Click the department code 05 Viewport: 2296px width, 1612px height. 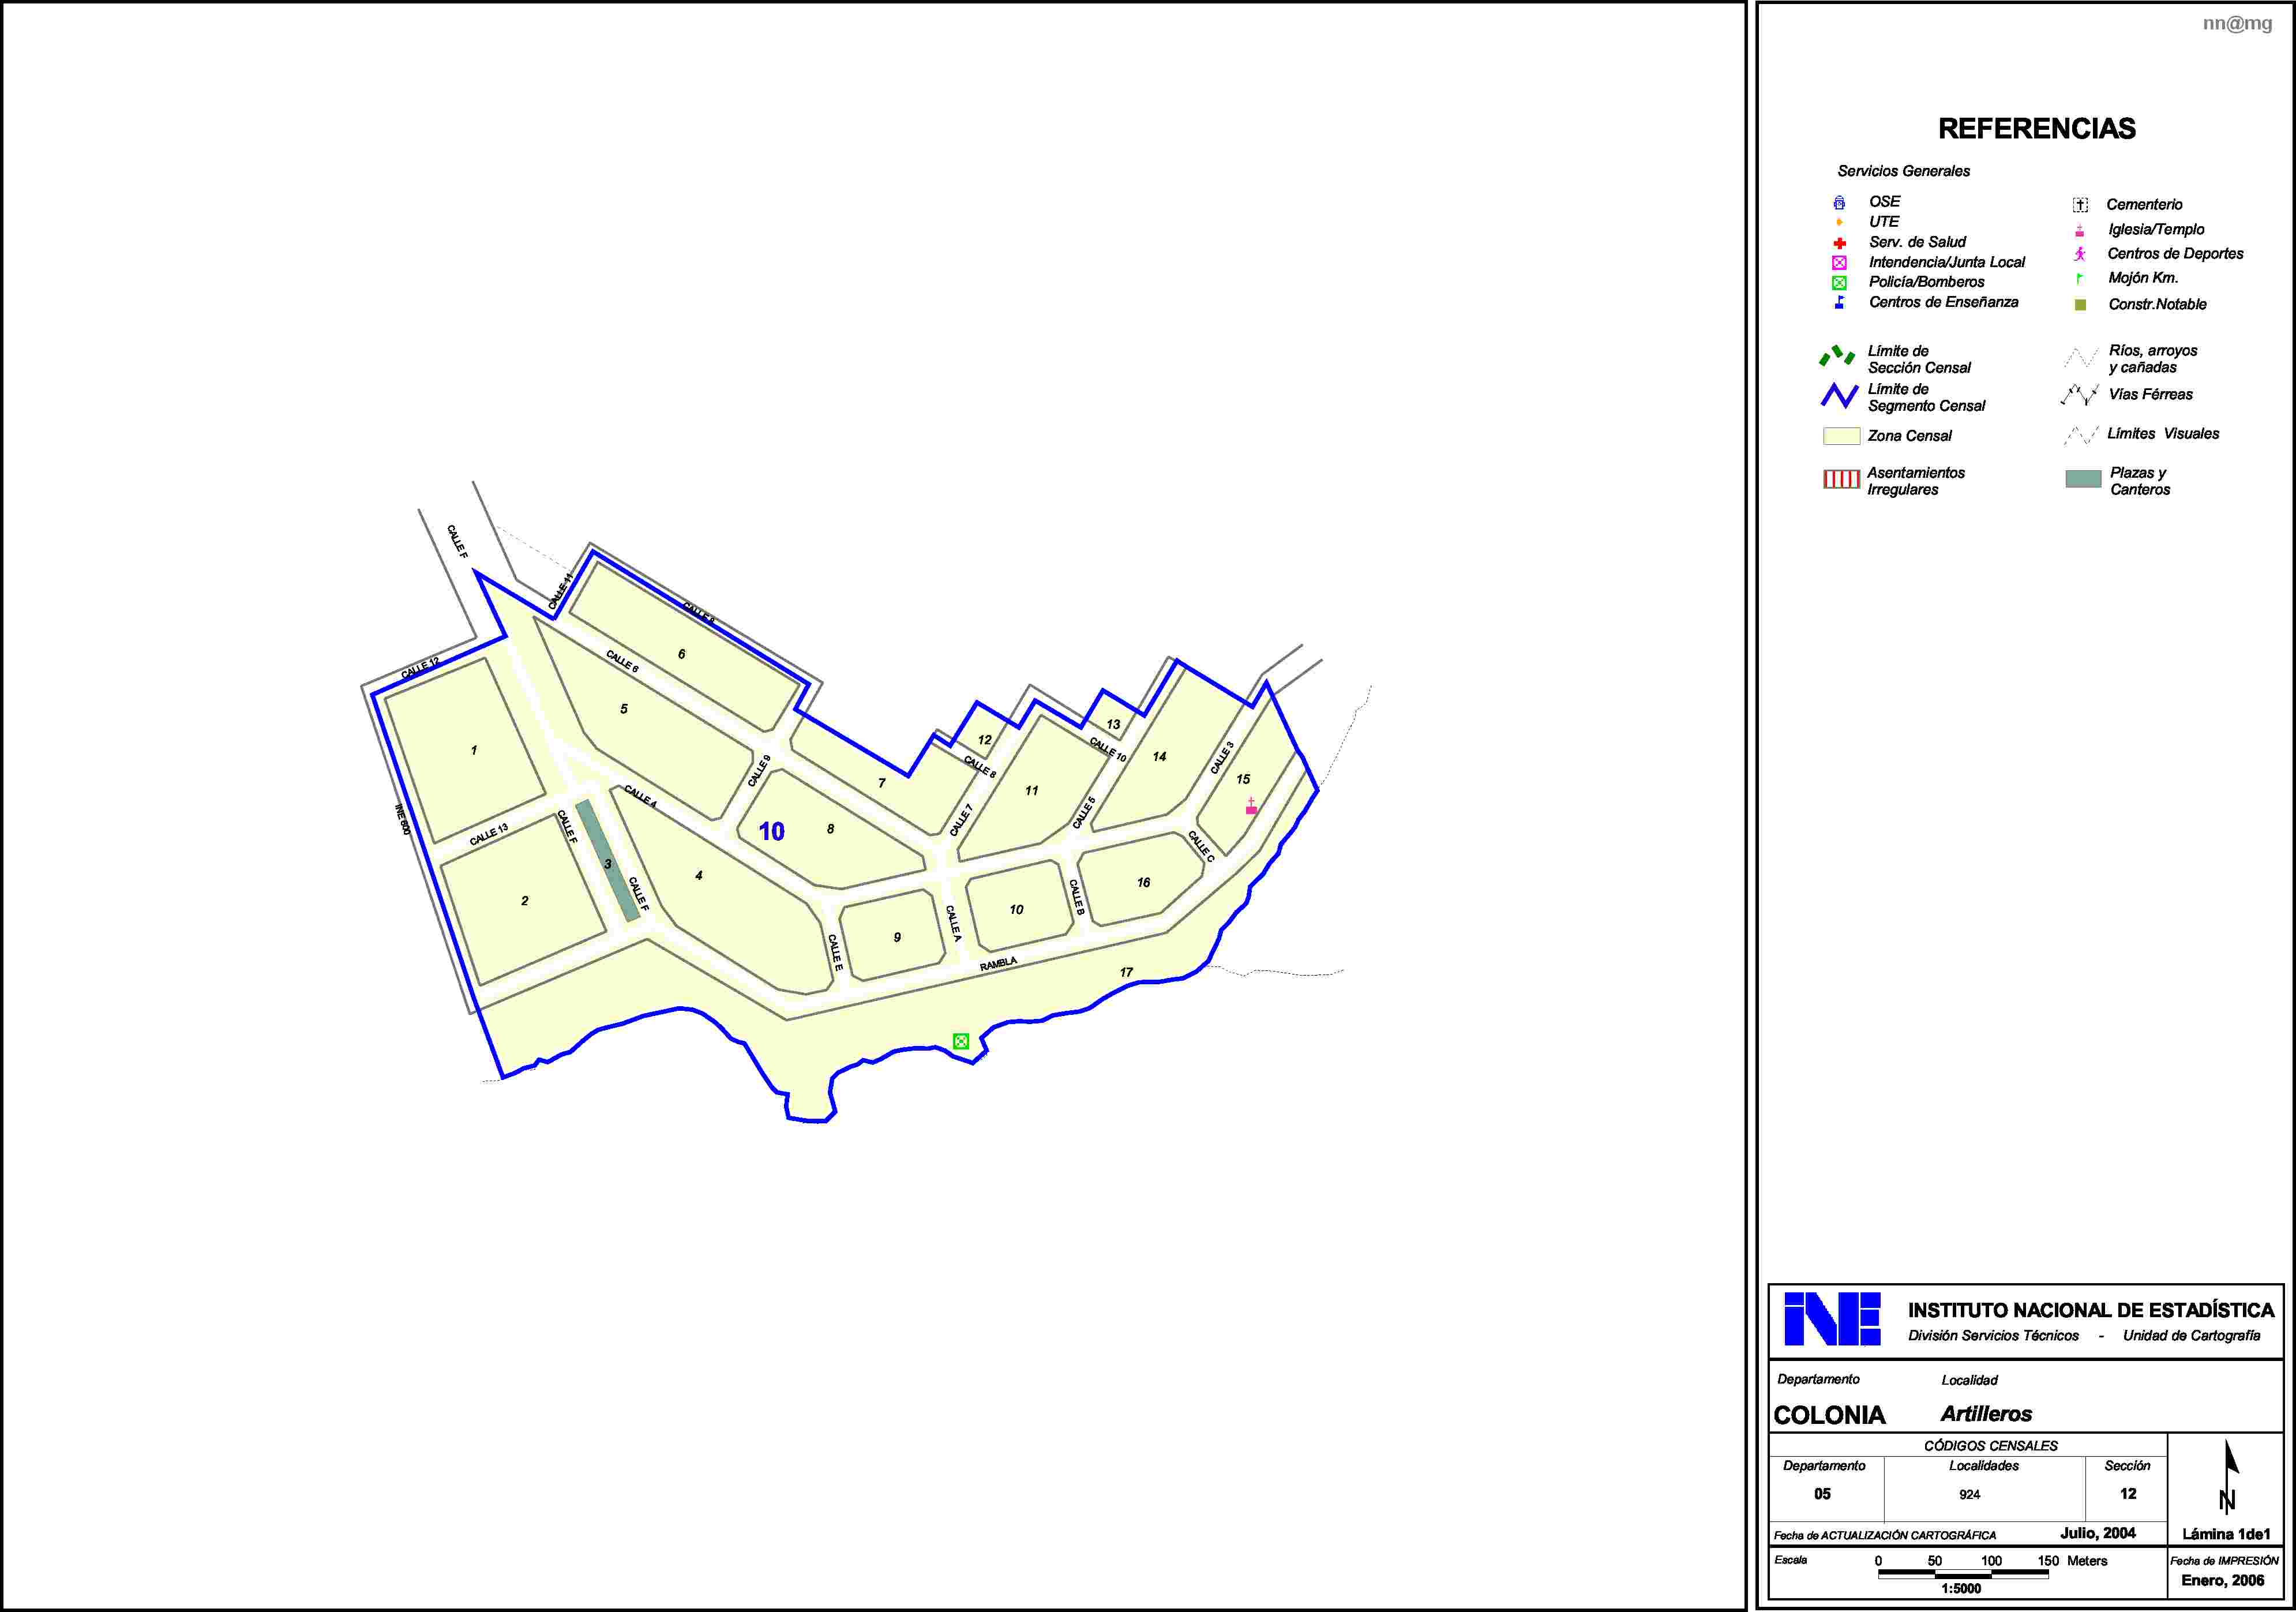tap(1822, 1494)
